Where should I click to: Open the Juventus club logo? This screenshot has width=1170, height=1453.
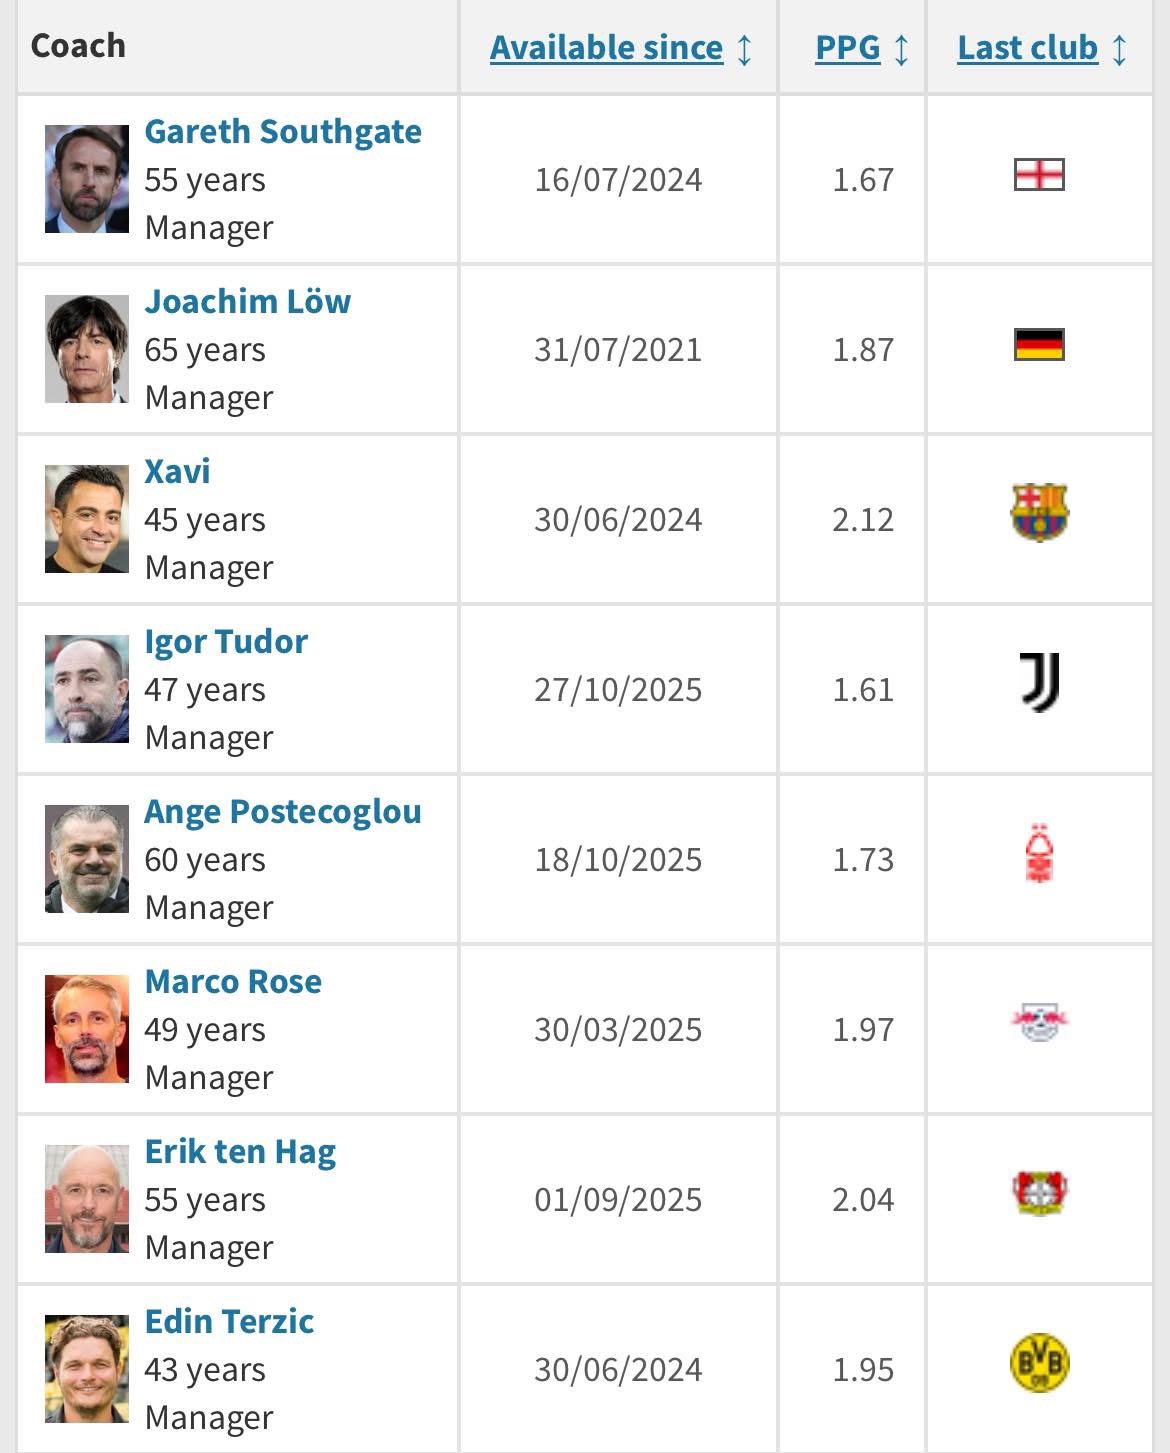(x=1040, y=683)
